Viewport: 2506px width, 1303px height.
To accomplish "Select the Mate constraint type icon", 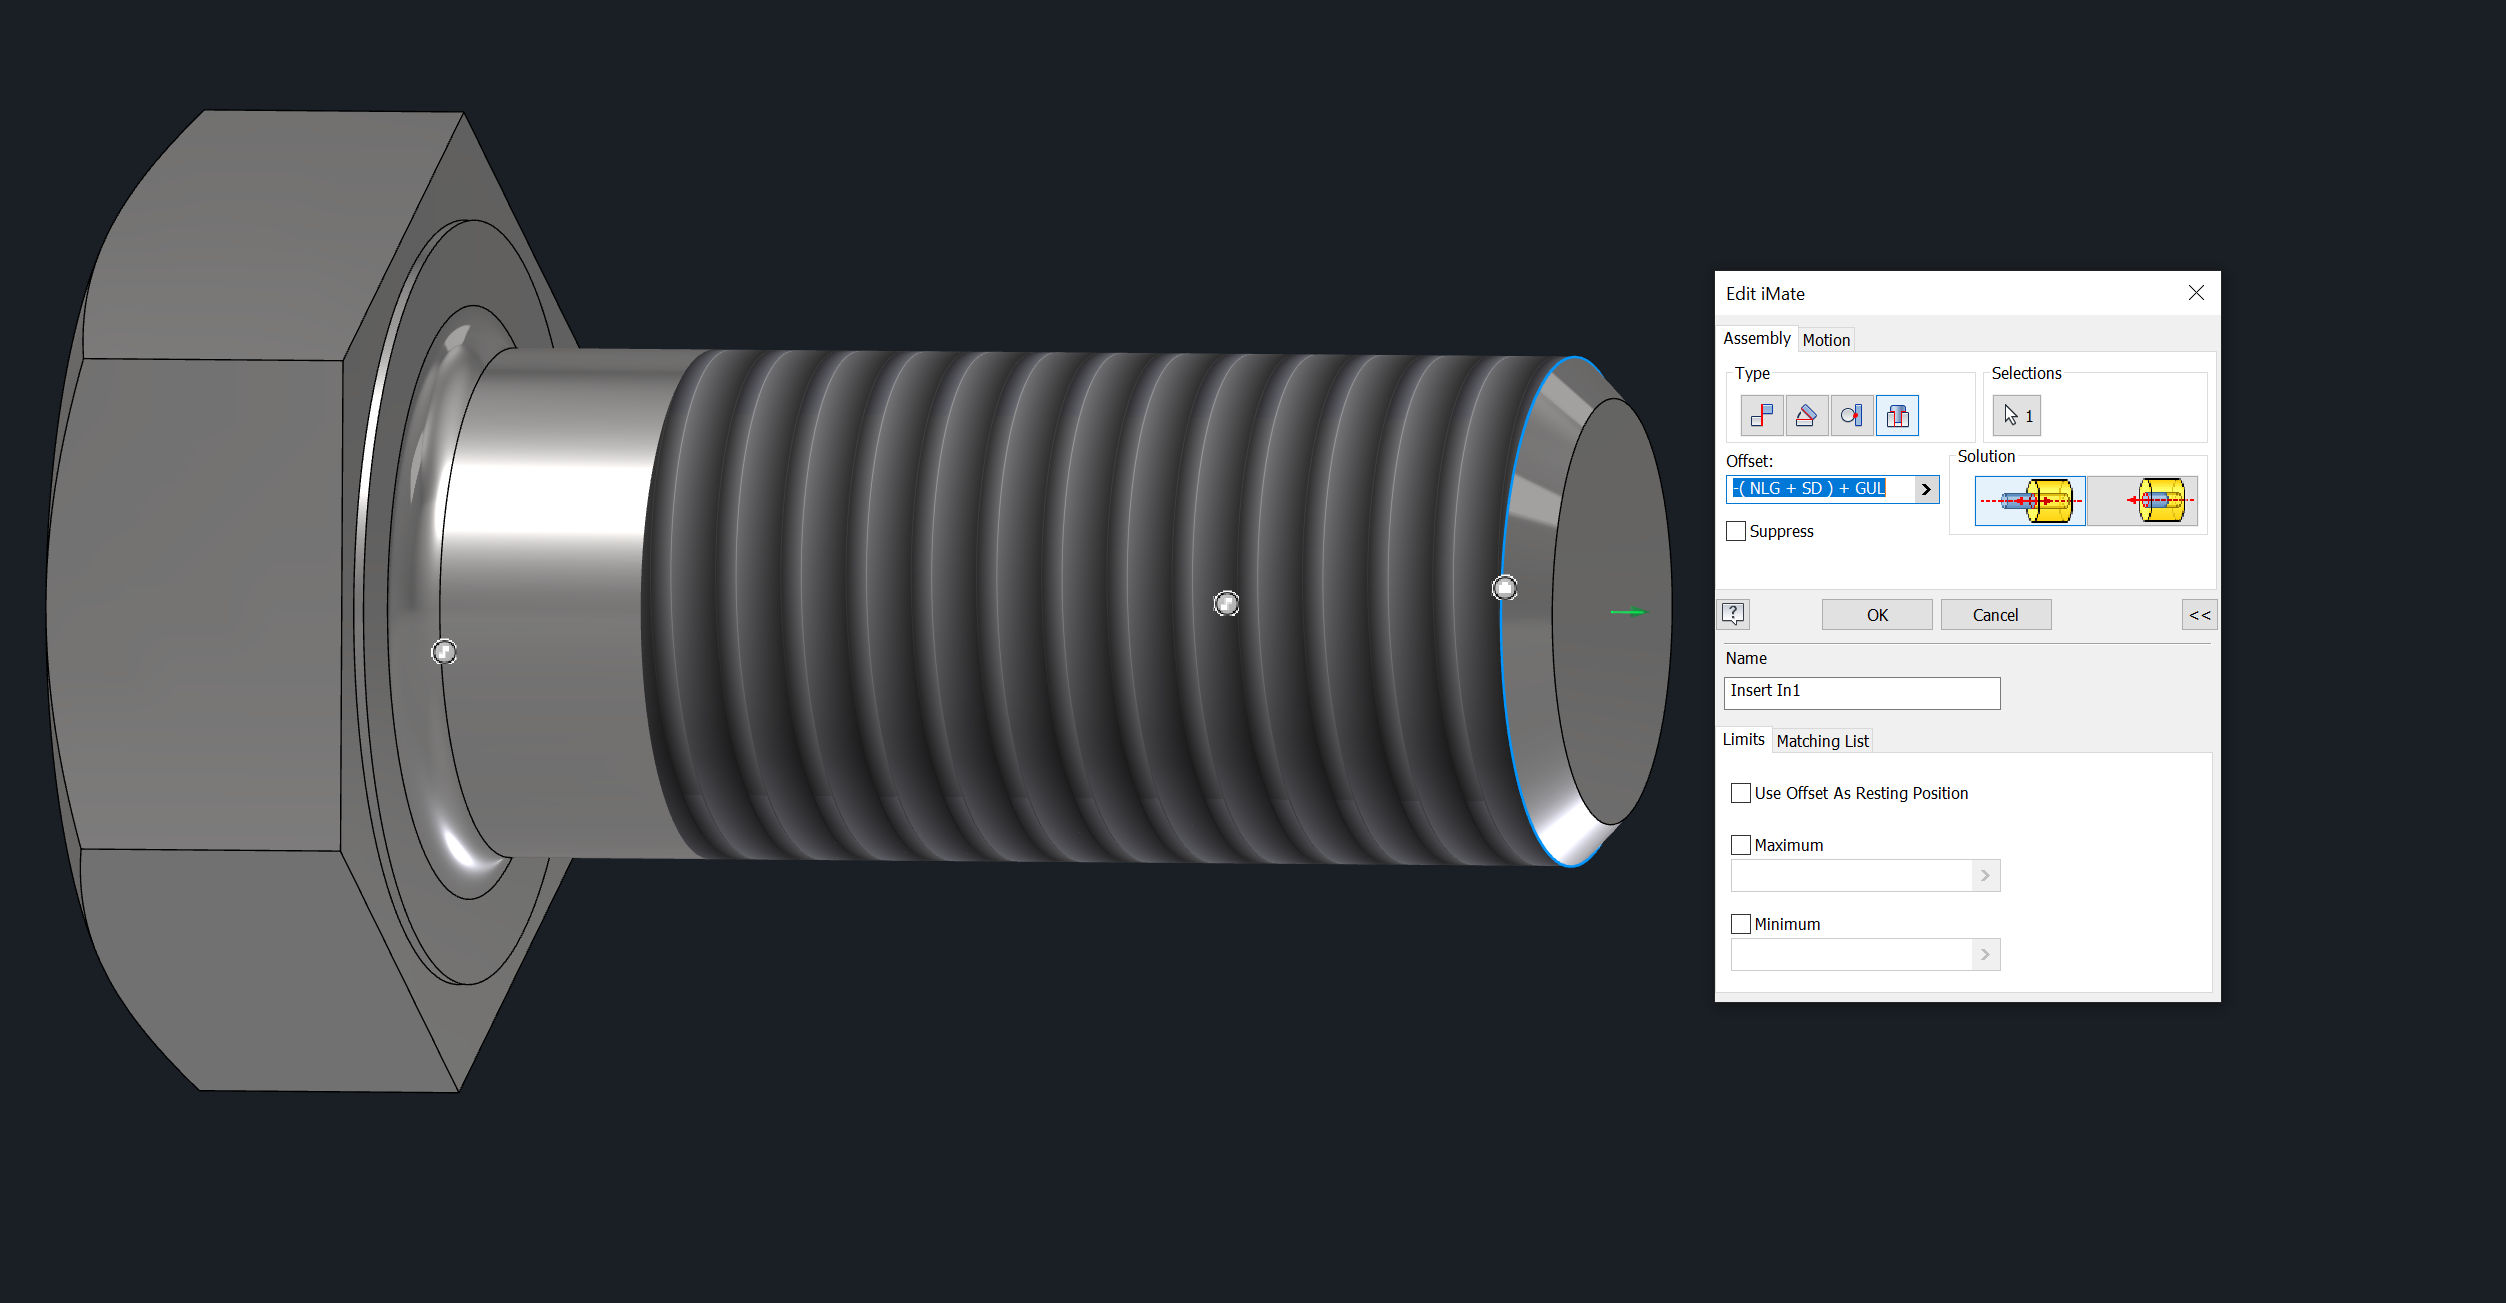I will coord(1762,415).
